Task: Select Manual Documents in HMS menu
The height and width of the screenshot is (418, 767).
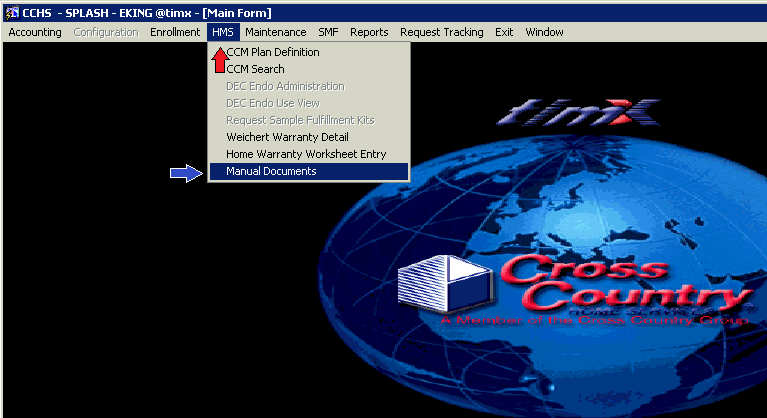Action: pos(309,172)
